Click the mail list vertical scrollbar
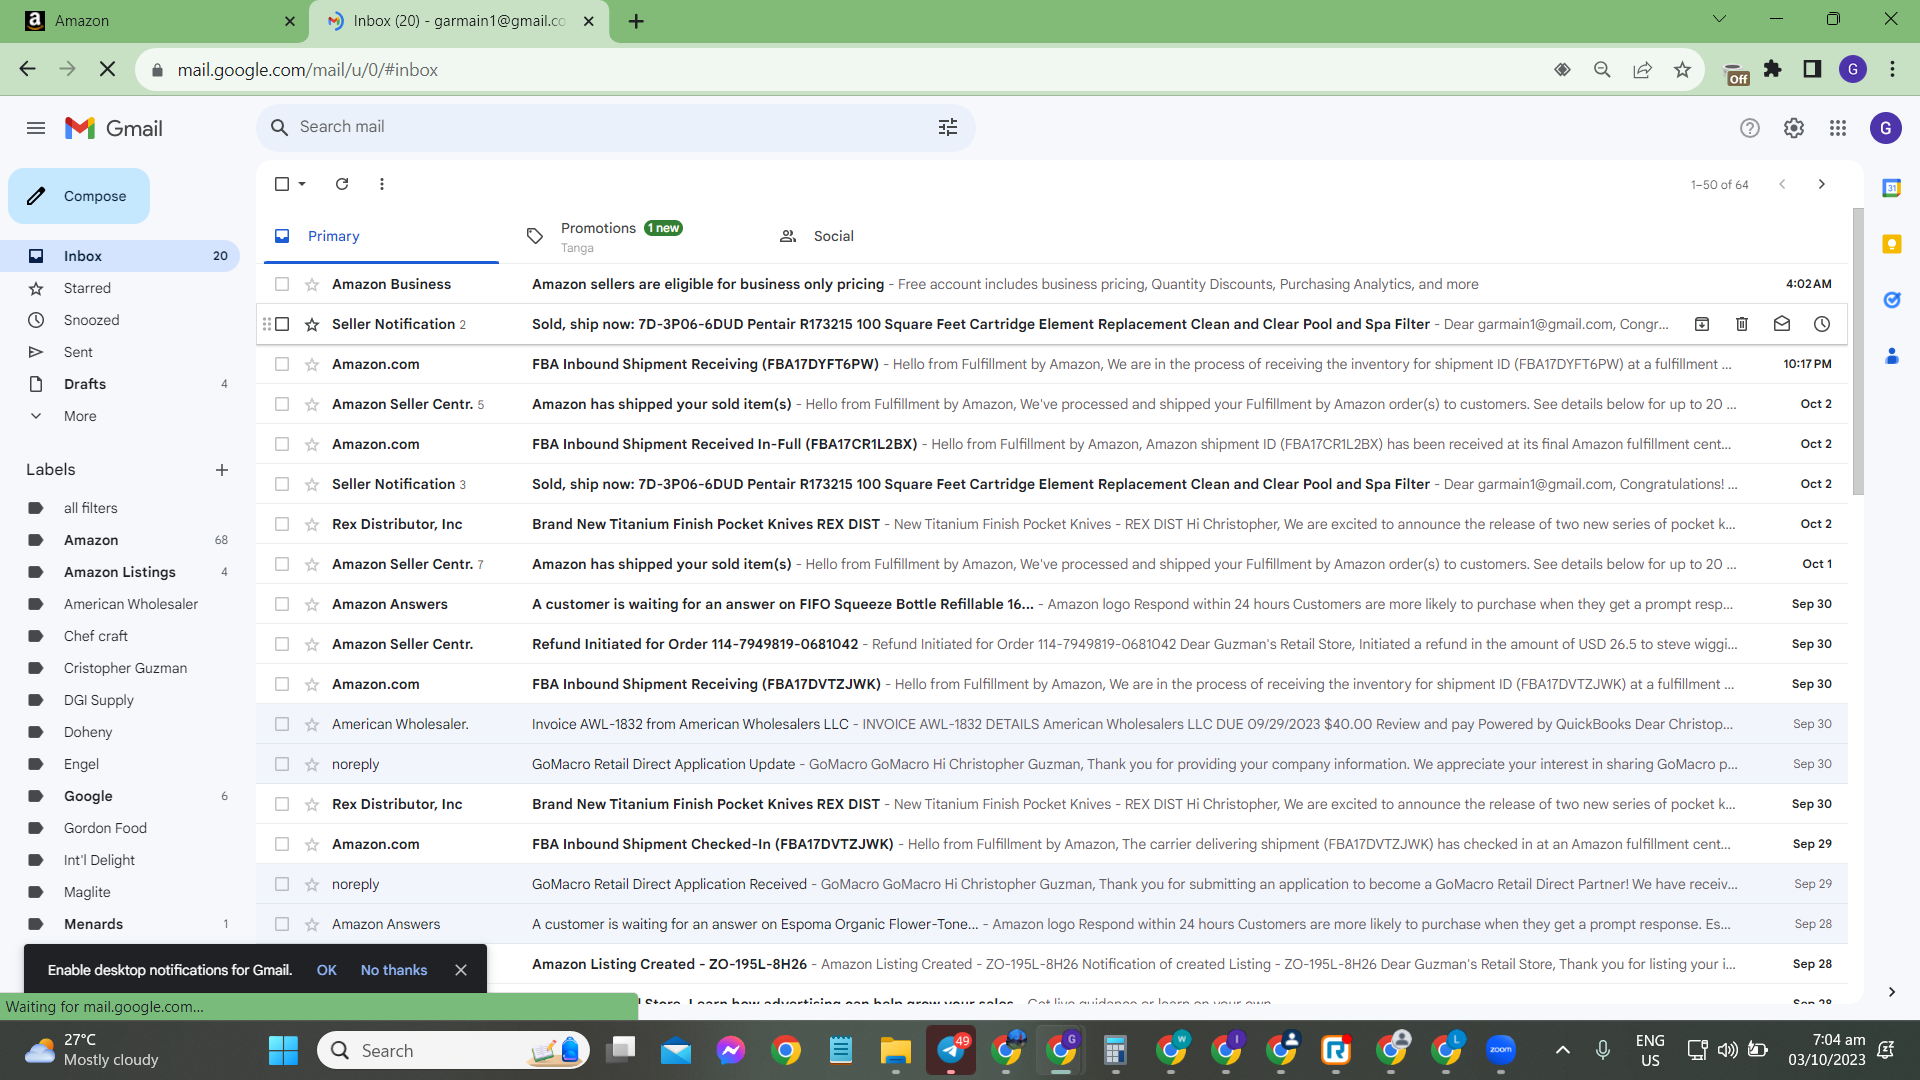This screenshot has height=1080, width=1920. point(1858,350)
